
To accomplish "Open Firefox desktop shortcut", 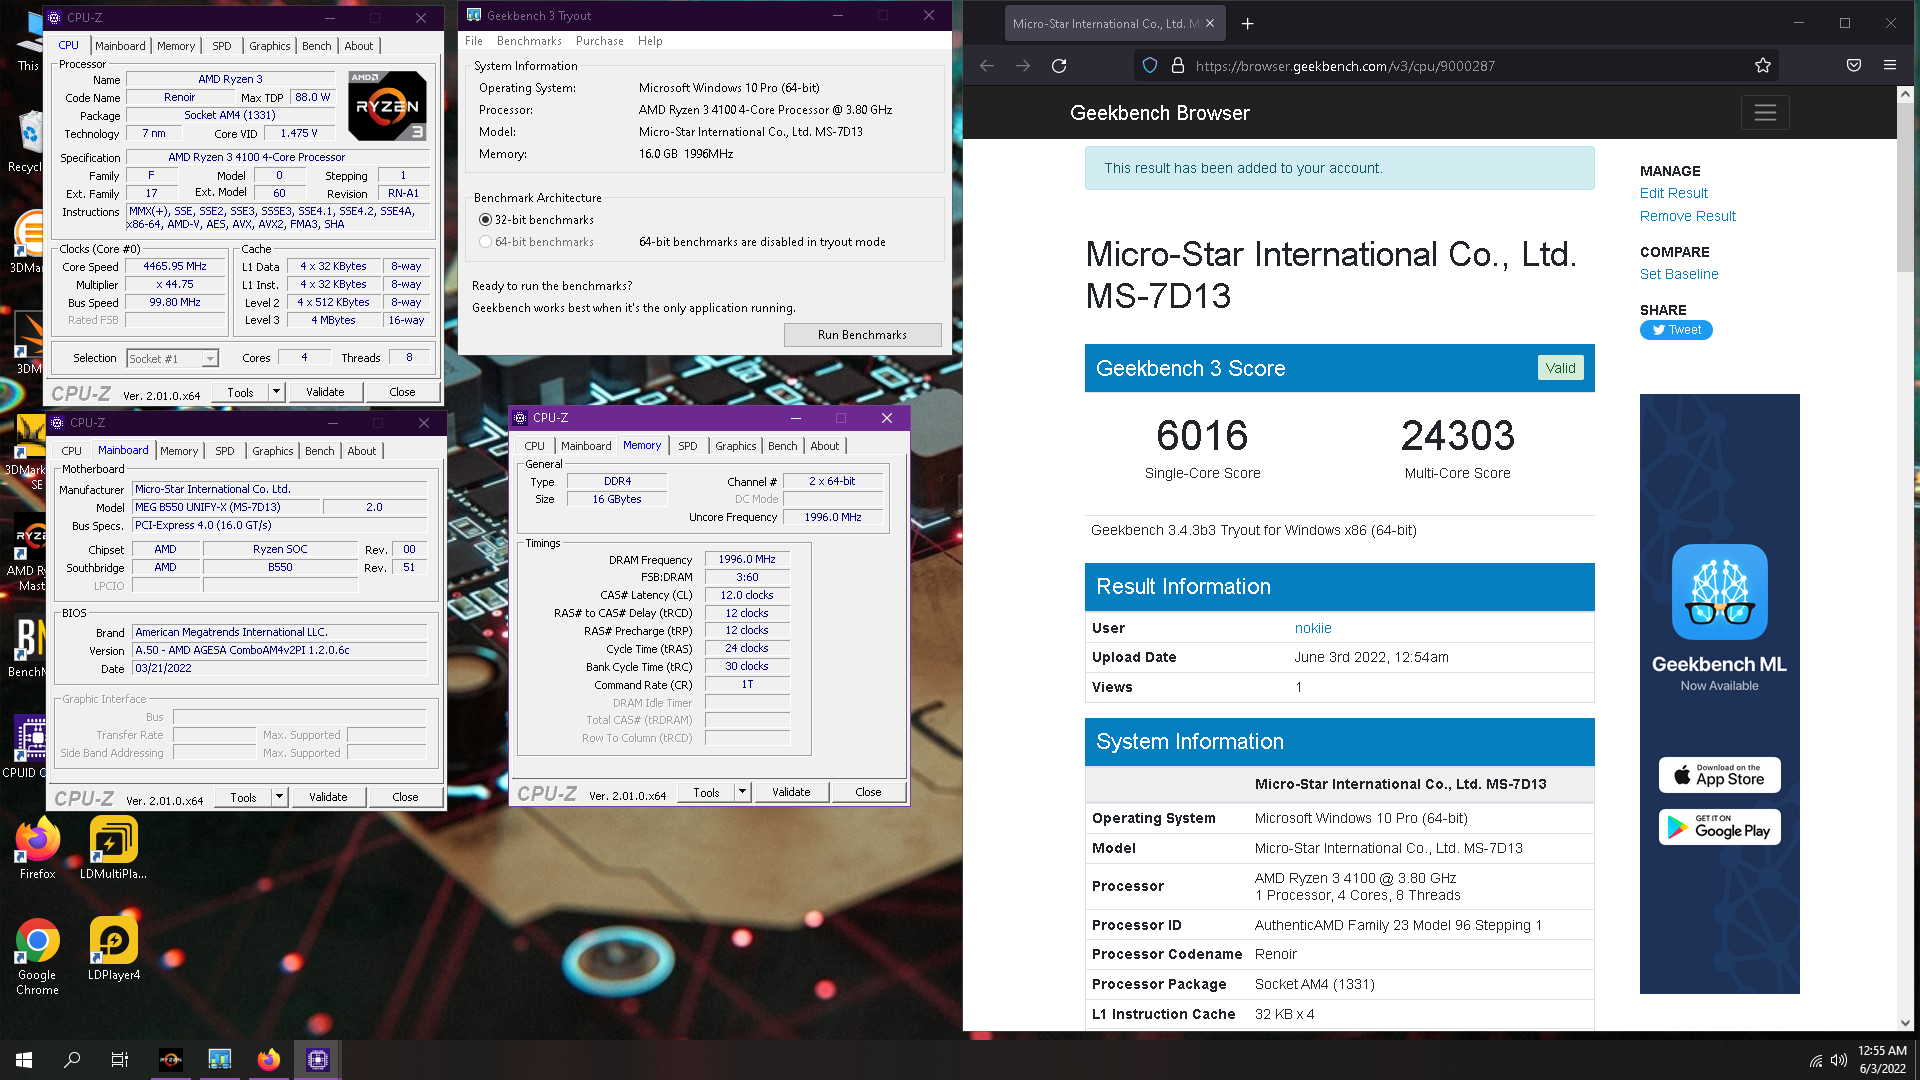I will 37,848.
